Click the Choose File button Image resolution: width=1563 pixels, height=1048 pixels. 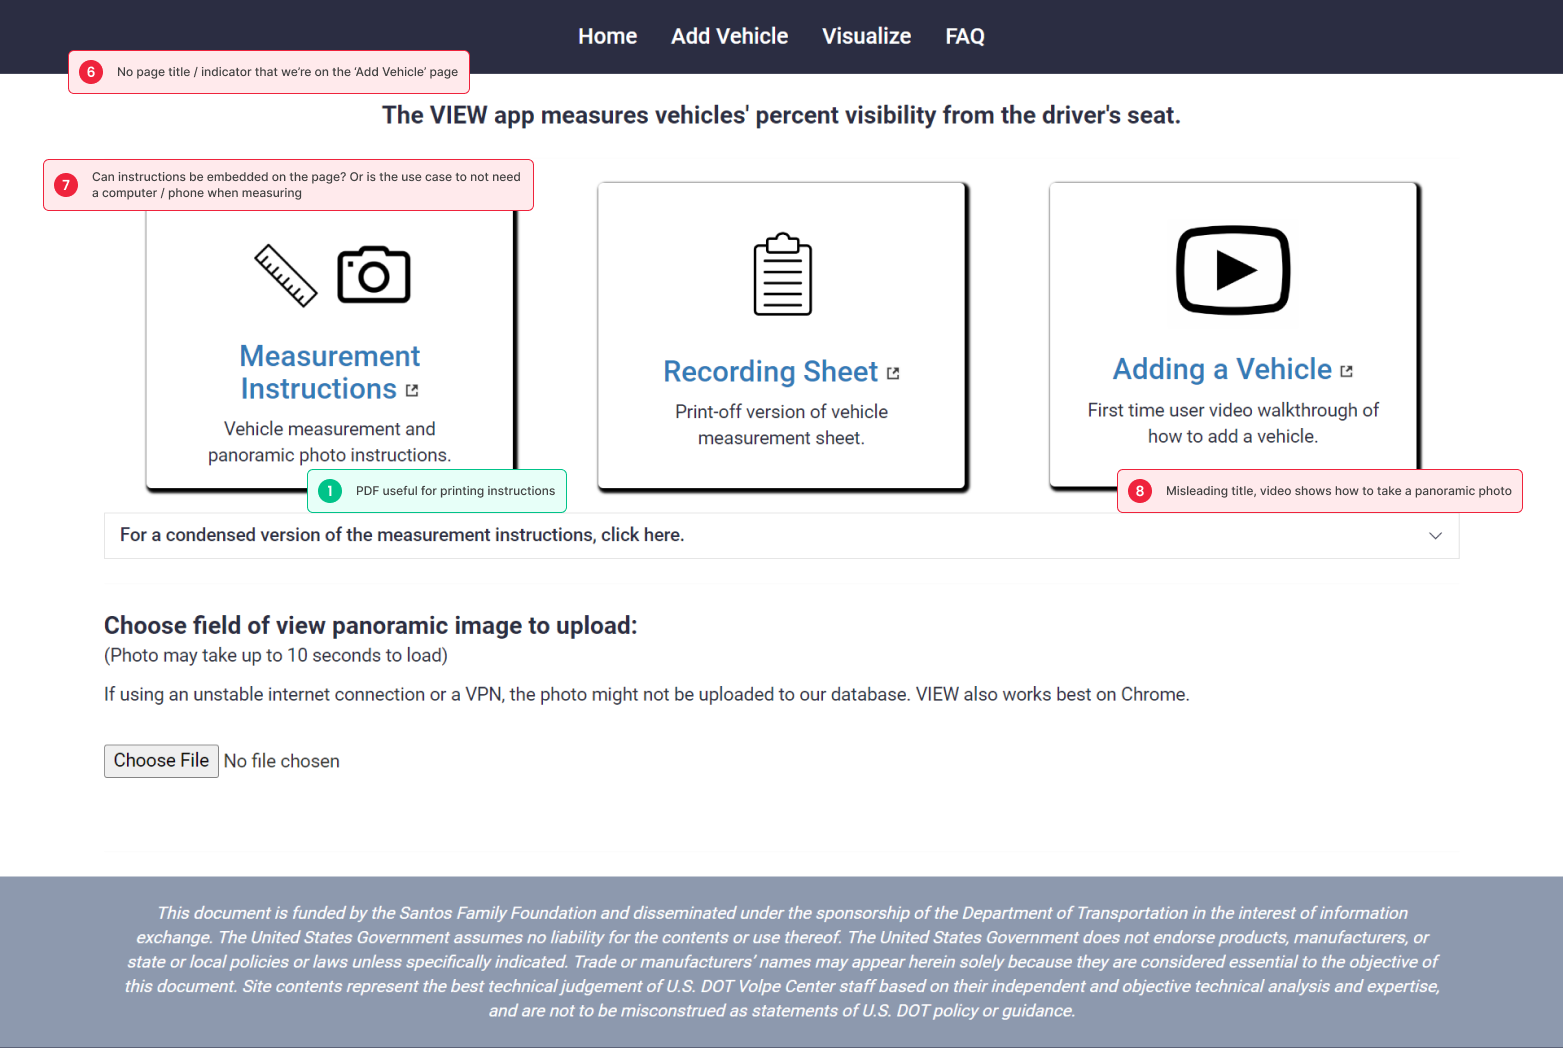[161, 761]
